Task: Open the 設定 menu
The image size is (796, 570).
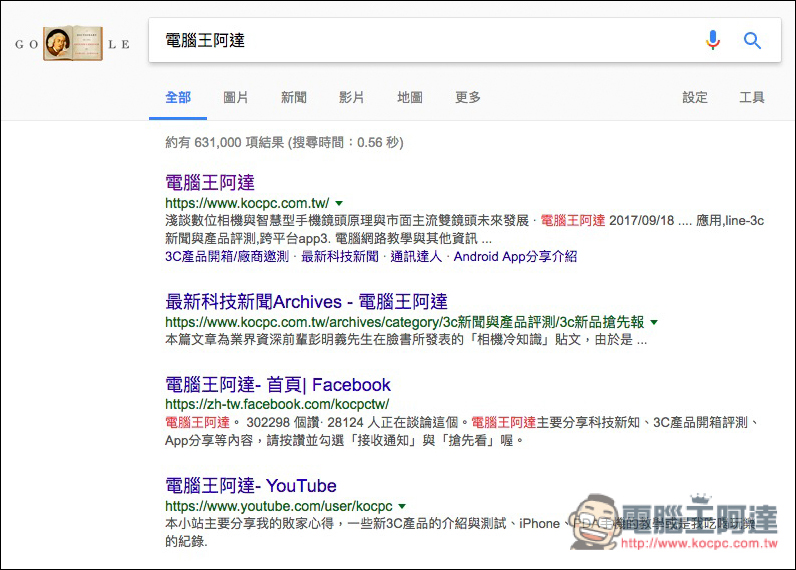Action: pos(694,97)
